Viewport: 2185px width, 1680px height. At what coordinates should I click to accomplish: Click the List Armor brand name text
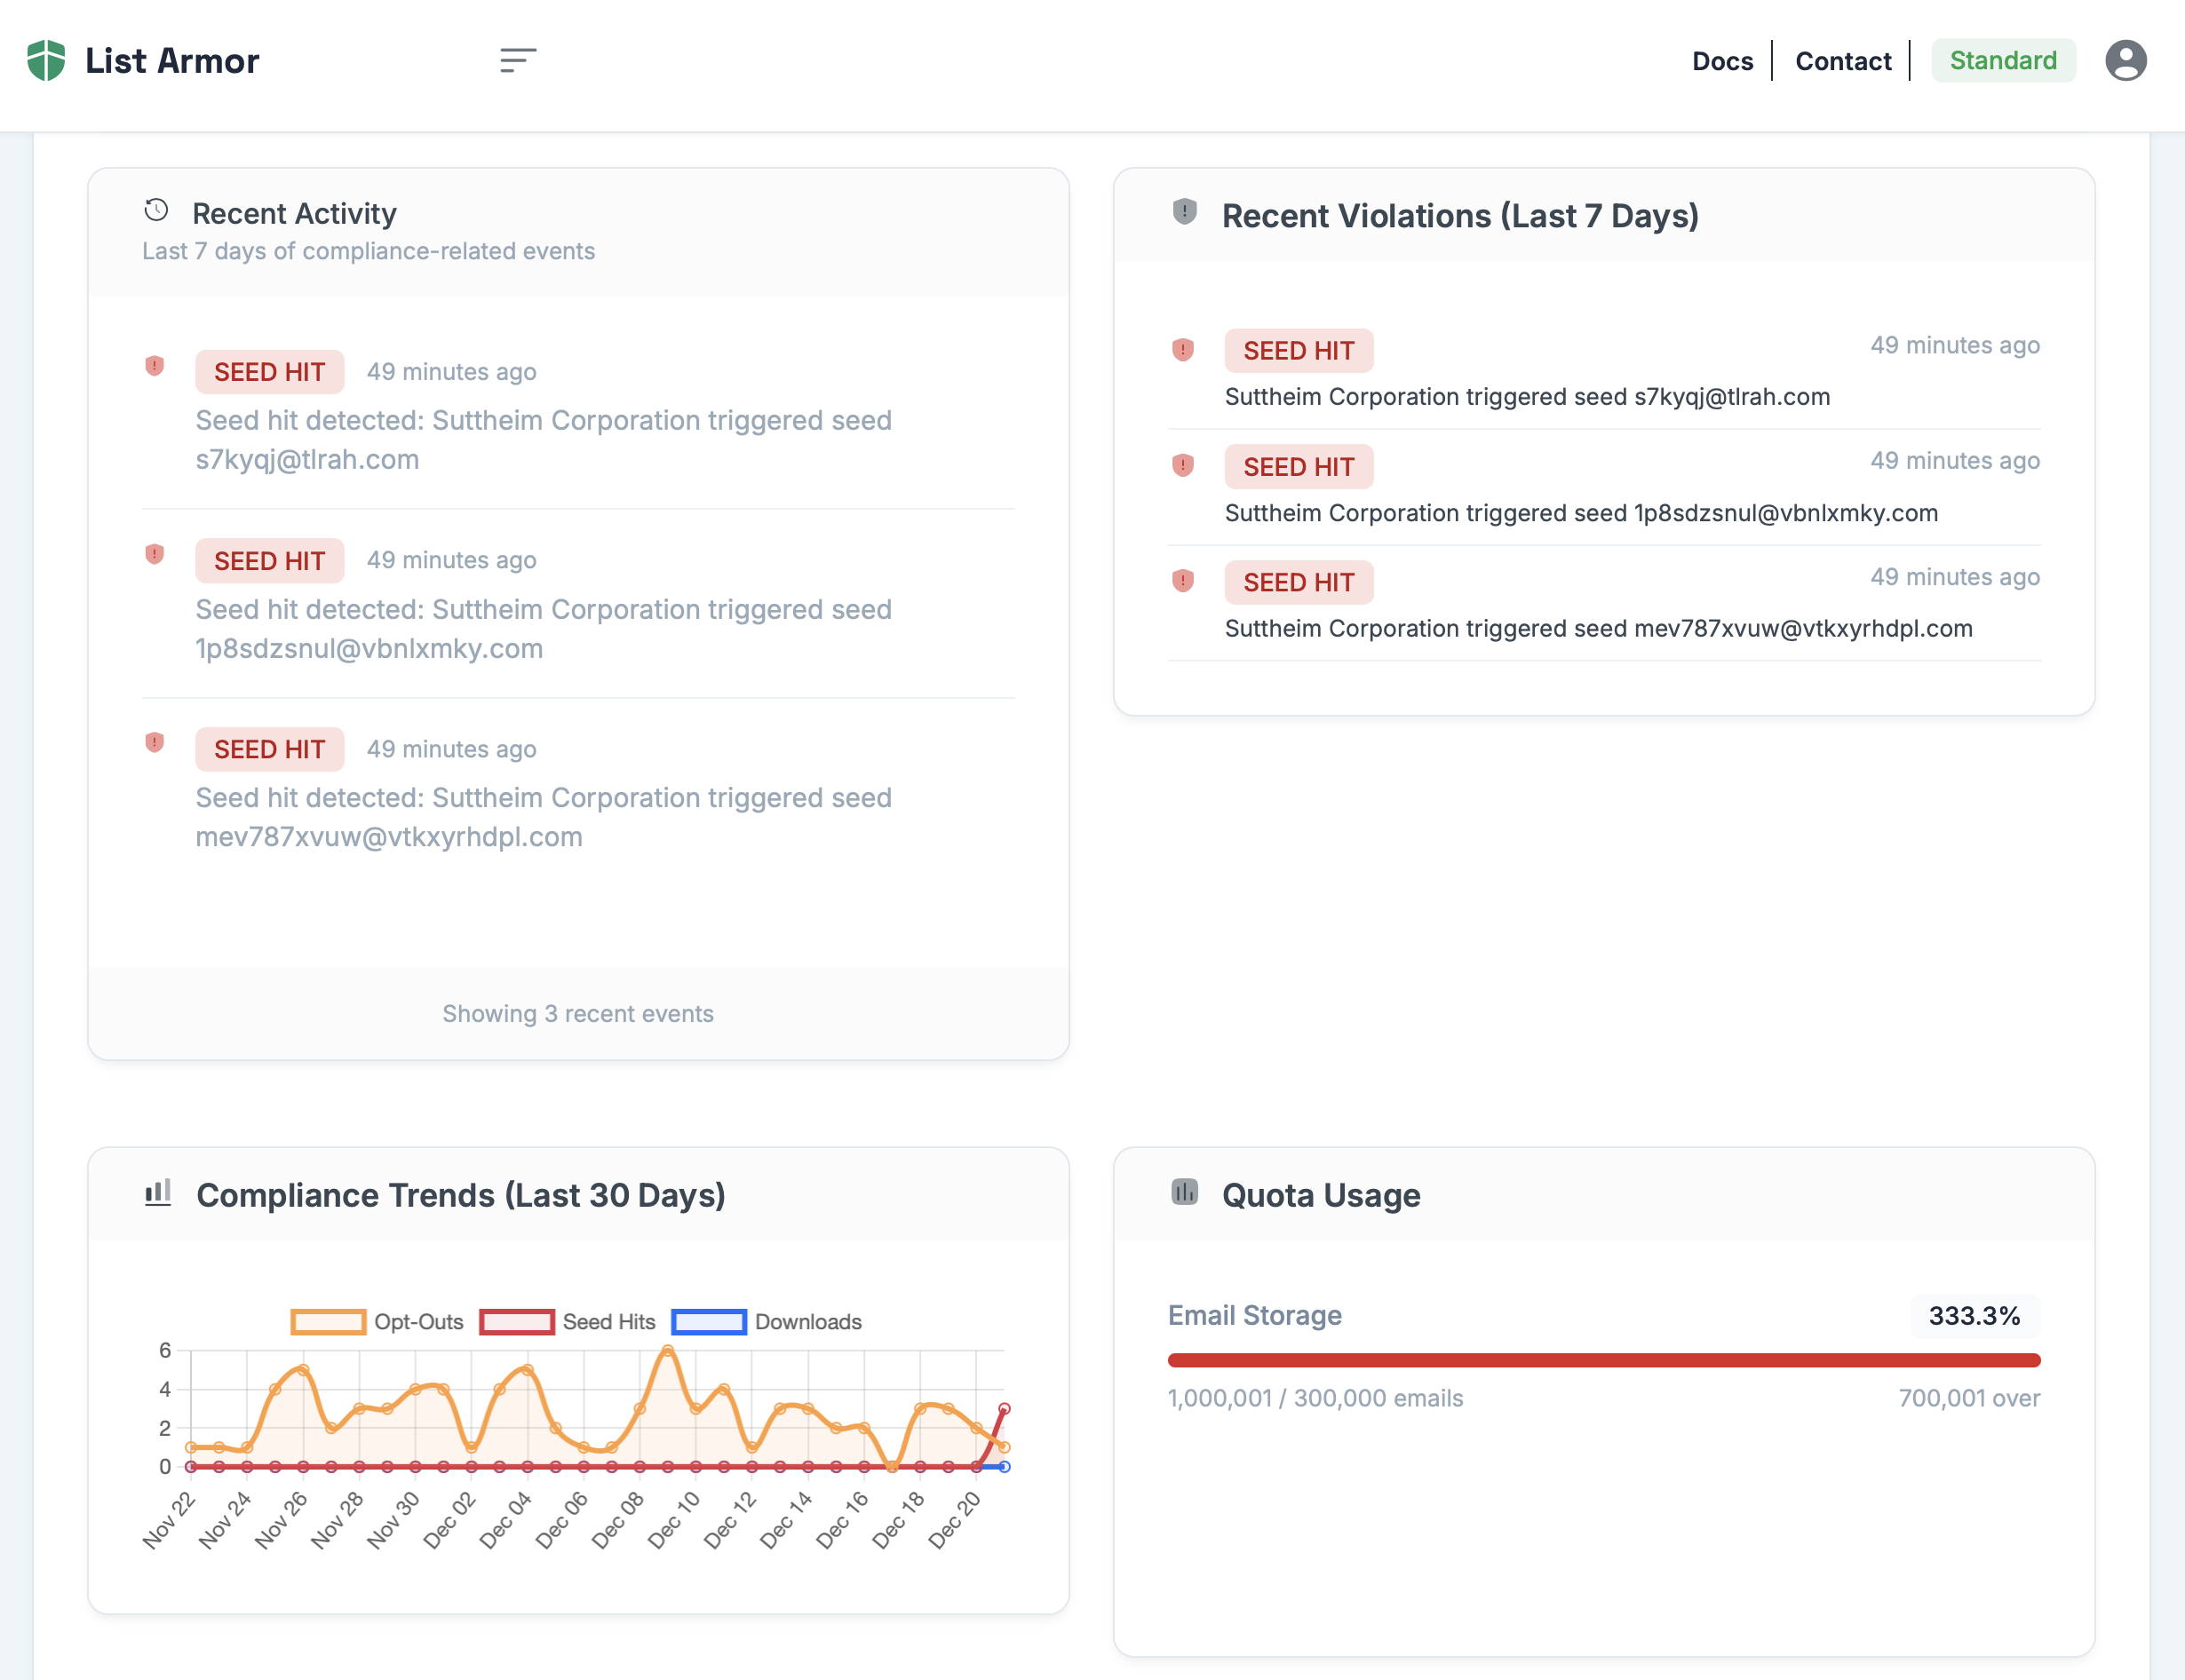pos(172,61)
